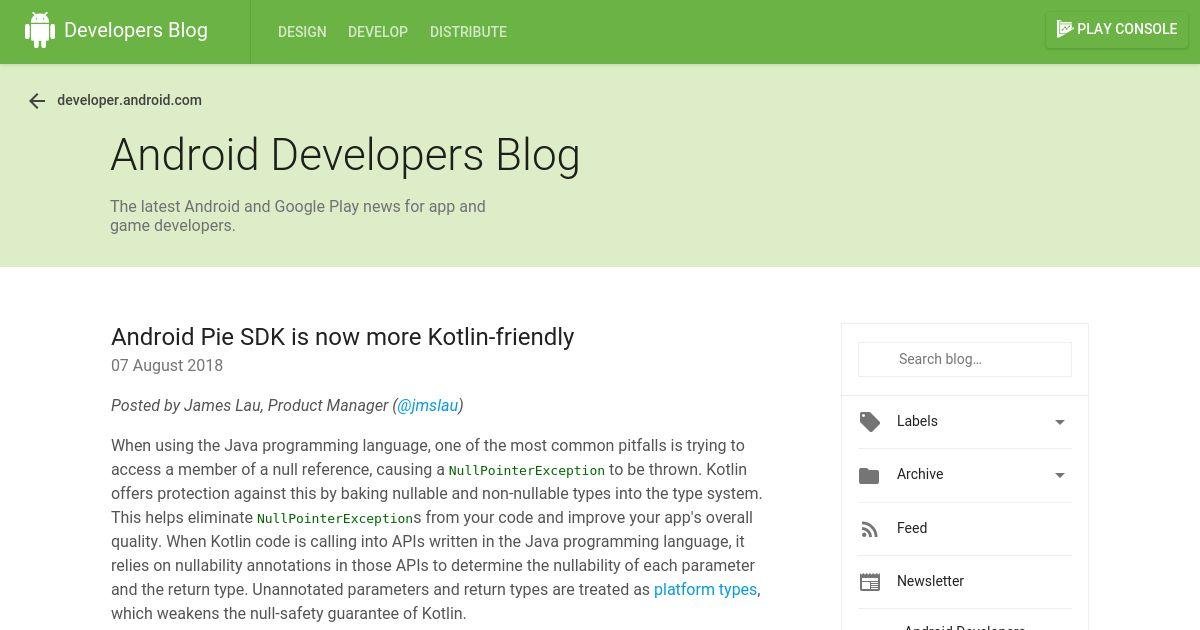Click the back arrow beside developer.android.com
The image size is (1200, 630).
37,101
